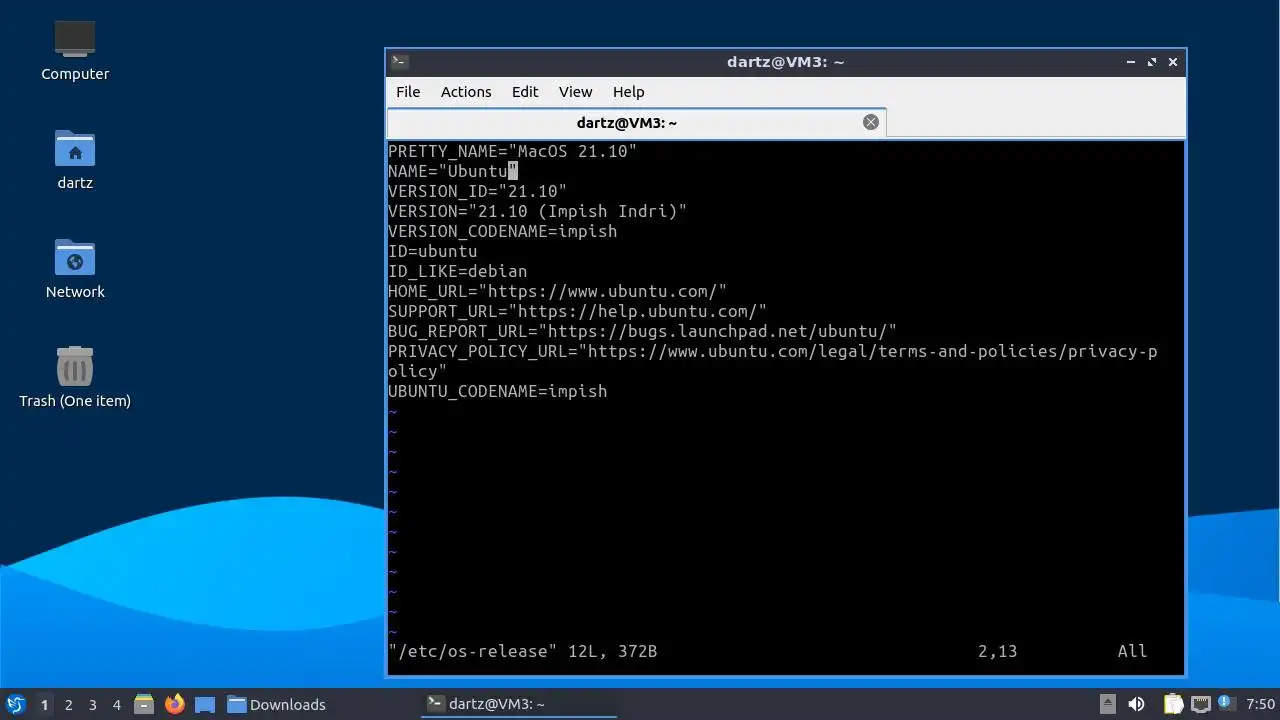Click the 2,13 cursor position indicator
This screenshot has width=1280, height=720.
point(997,651)
